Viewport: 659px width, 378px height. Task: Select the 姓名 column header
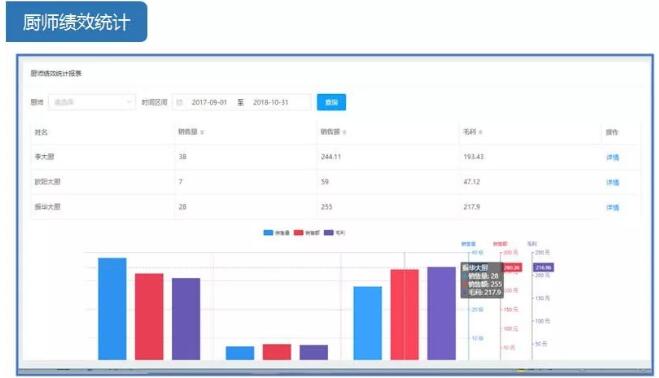pyautogui.click(x=41, y=132)
